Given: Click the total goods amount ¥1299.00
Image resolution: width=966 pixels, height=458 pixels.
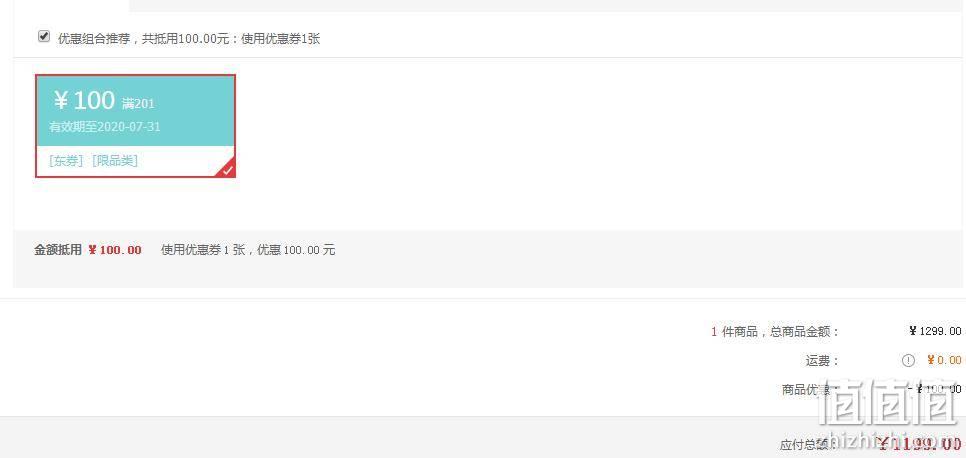Looking at the screenshot, I should pyautogui.click(x=935, y=331).
